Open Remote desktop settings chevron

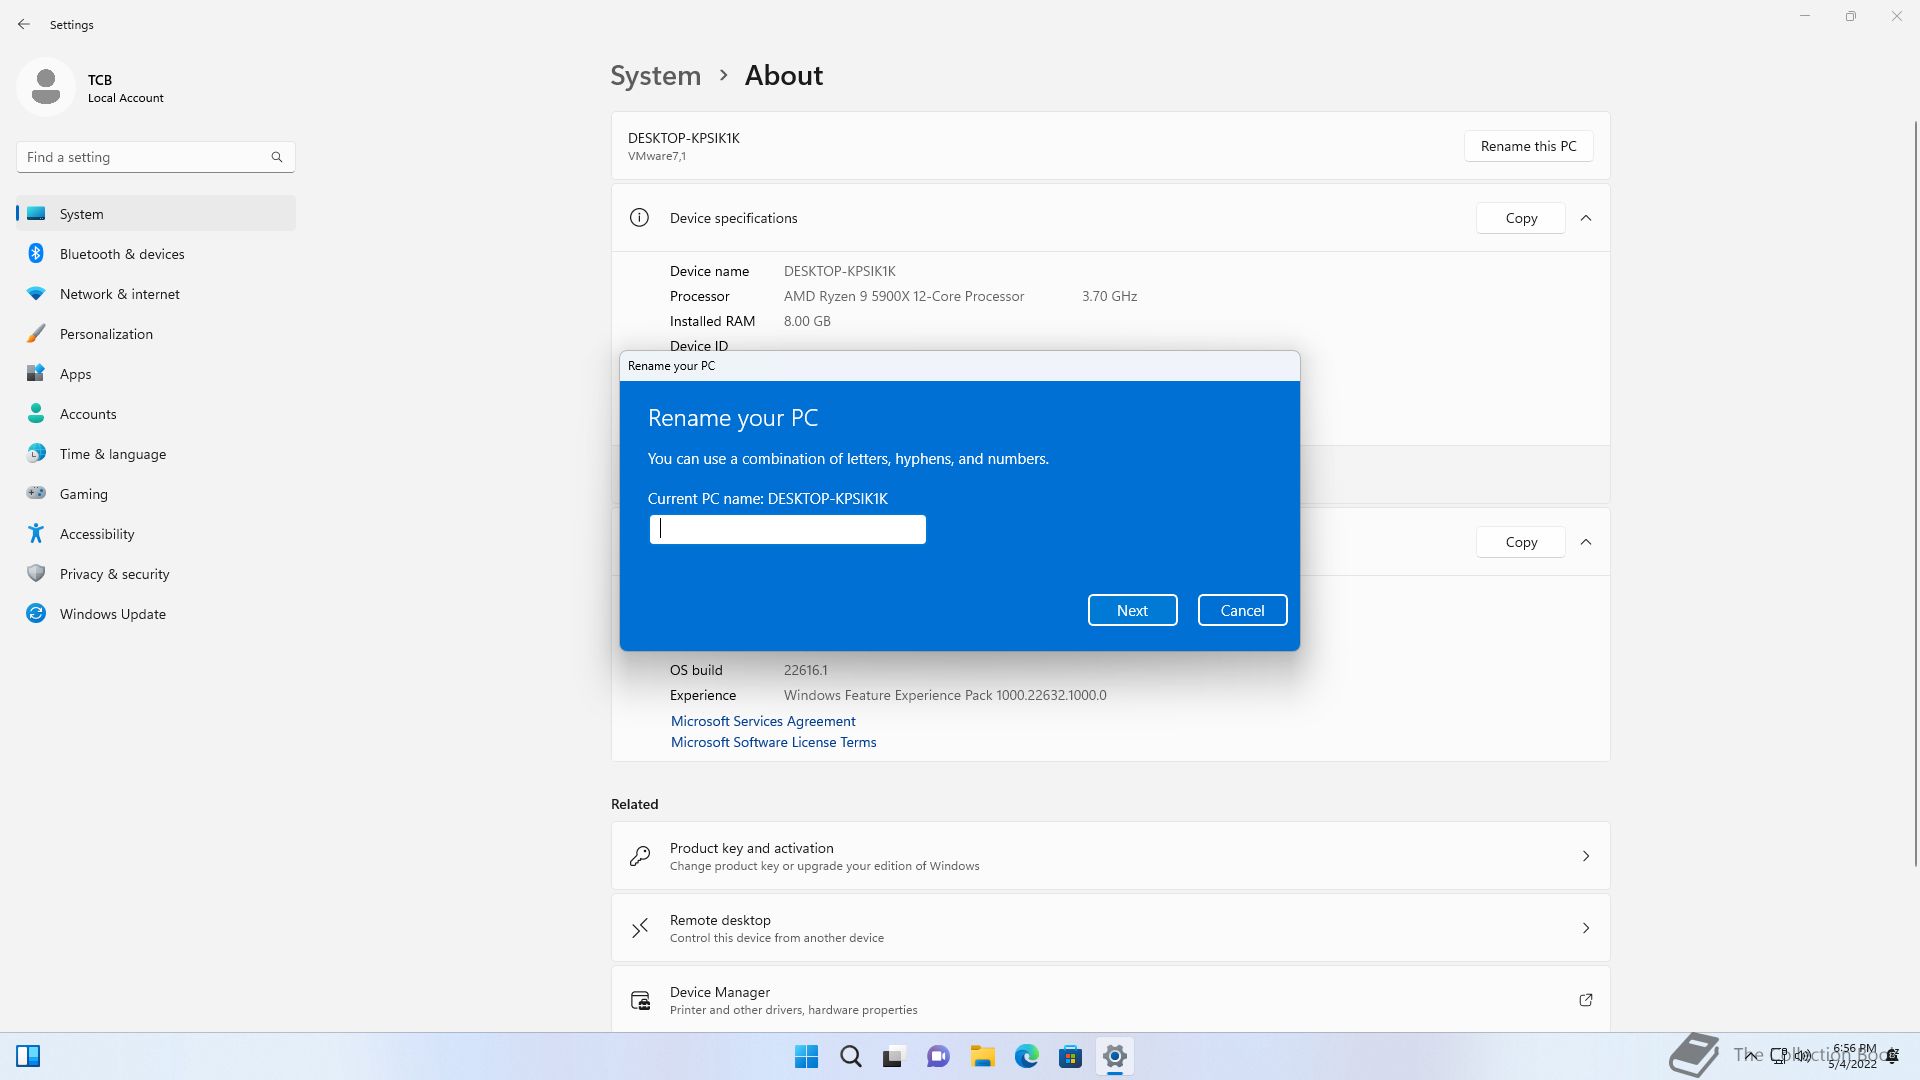click(x=1585, y=928)
